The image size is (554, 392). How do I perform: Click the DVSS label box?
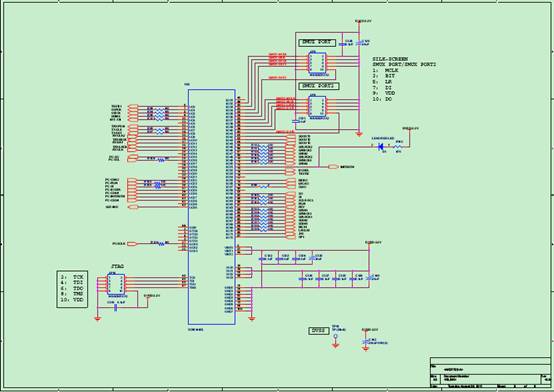click(319, 331)
